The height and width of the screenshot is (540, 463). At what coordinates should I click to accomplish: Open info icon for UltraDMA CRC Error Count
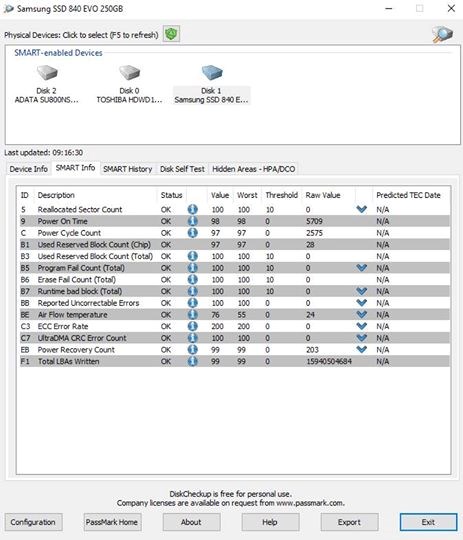pos(193,338)
